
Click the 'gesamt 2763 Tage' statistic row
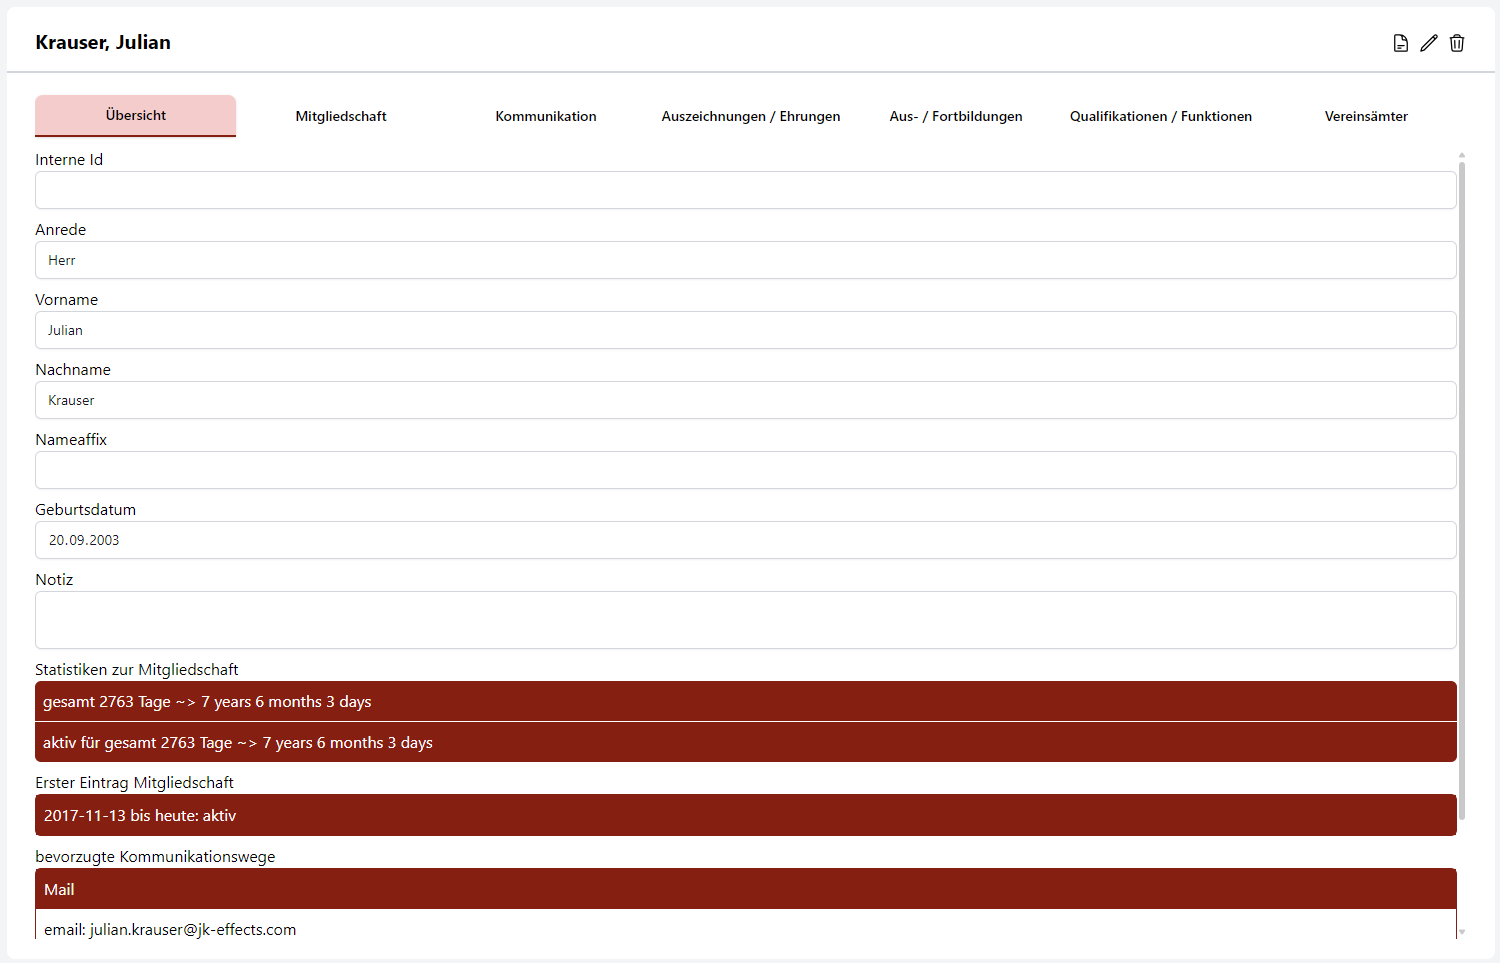coord(746,701)
